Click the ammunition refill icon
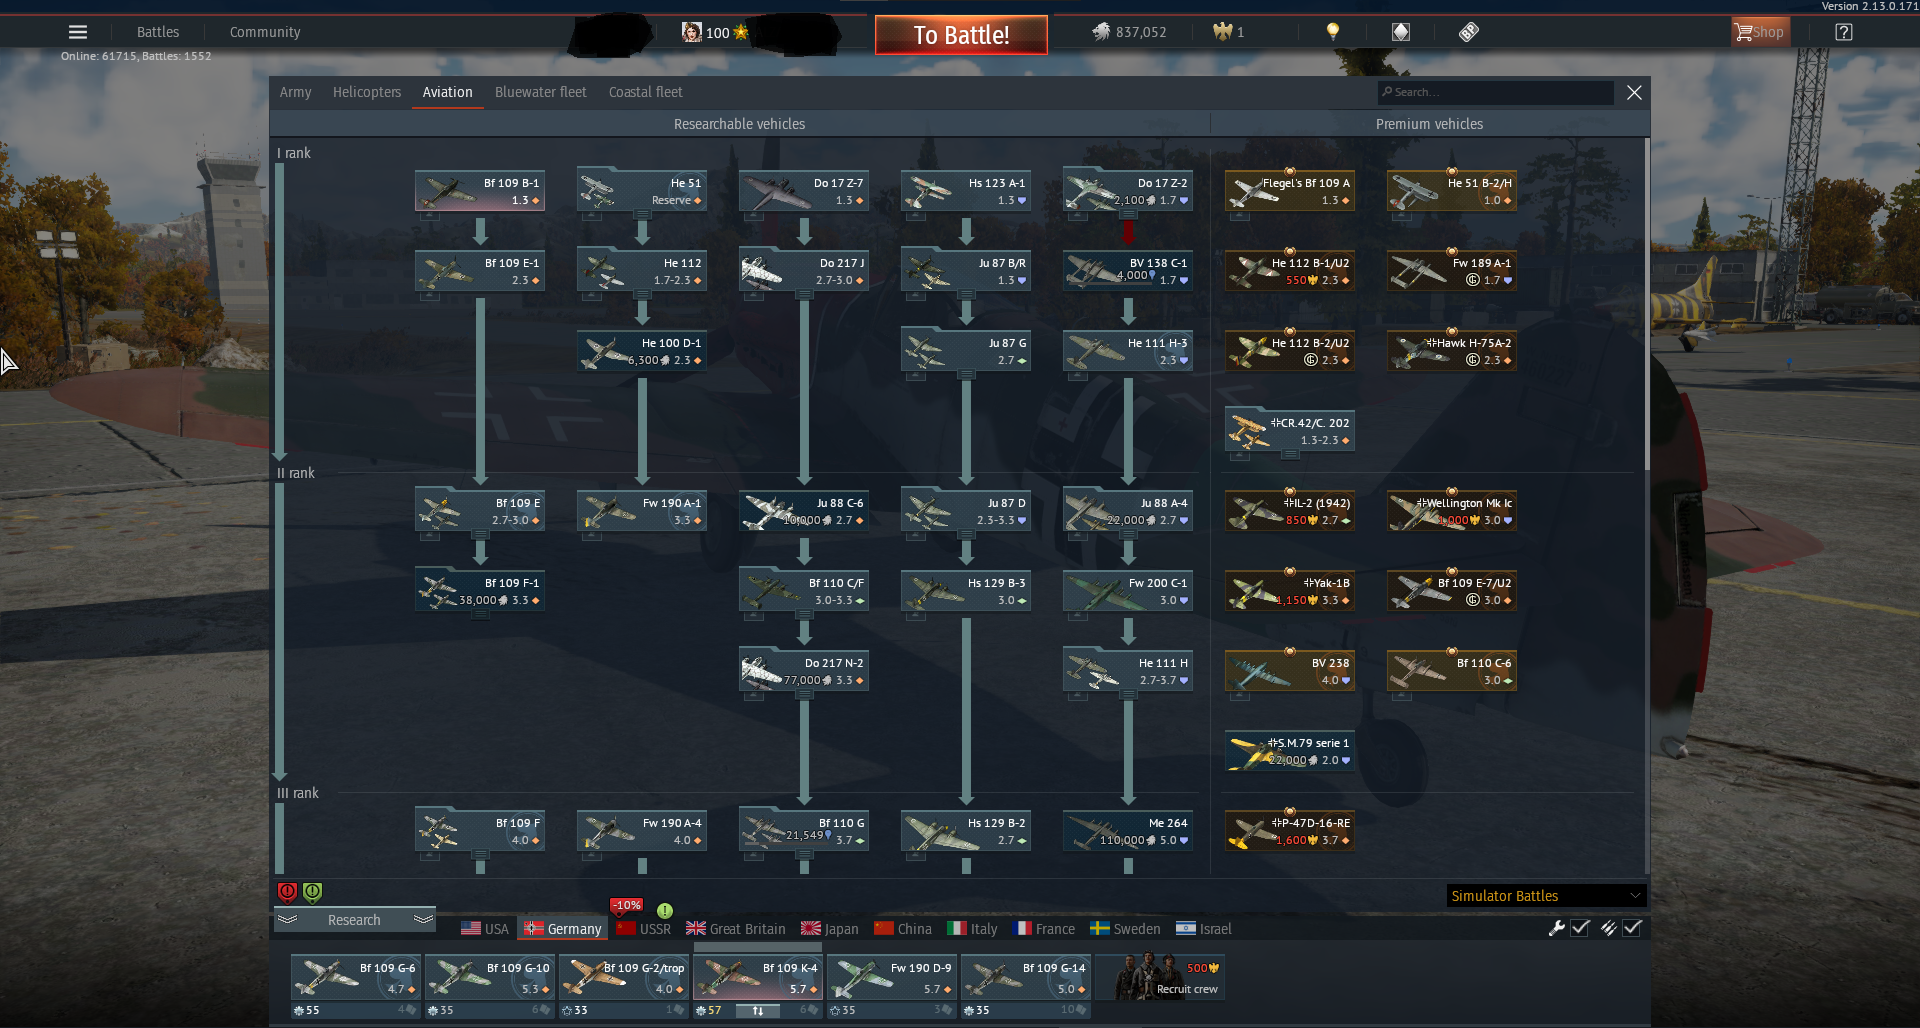Screen dimensions: 1920x1028 [x=1608, y=928]
